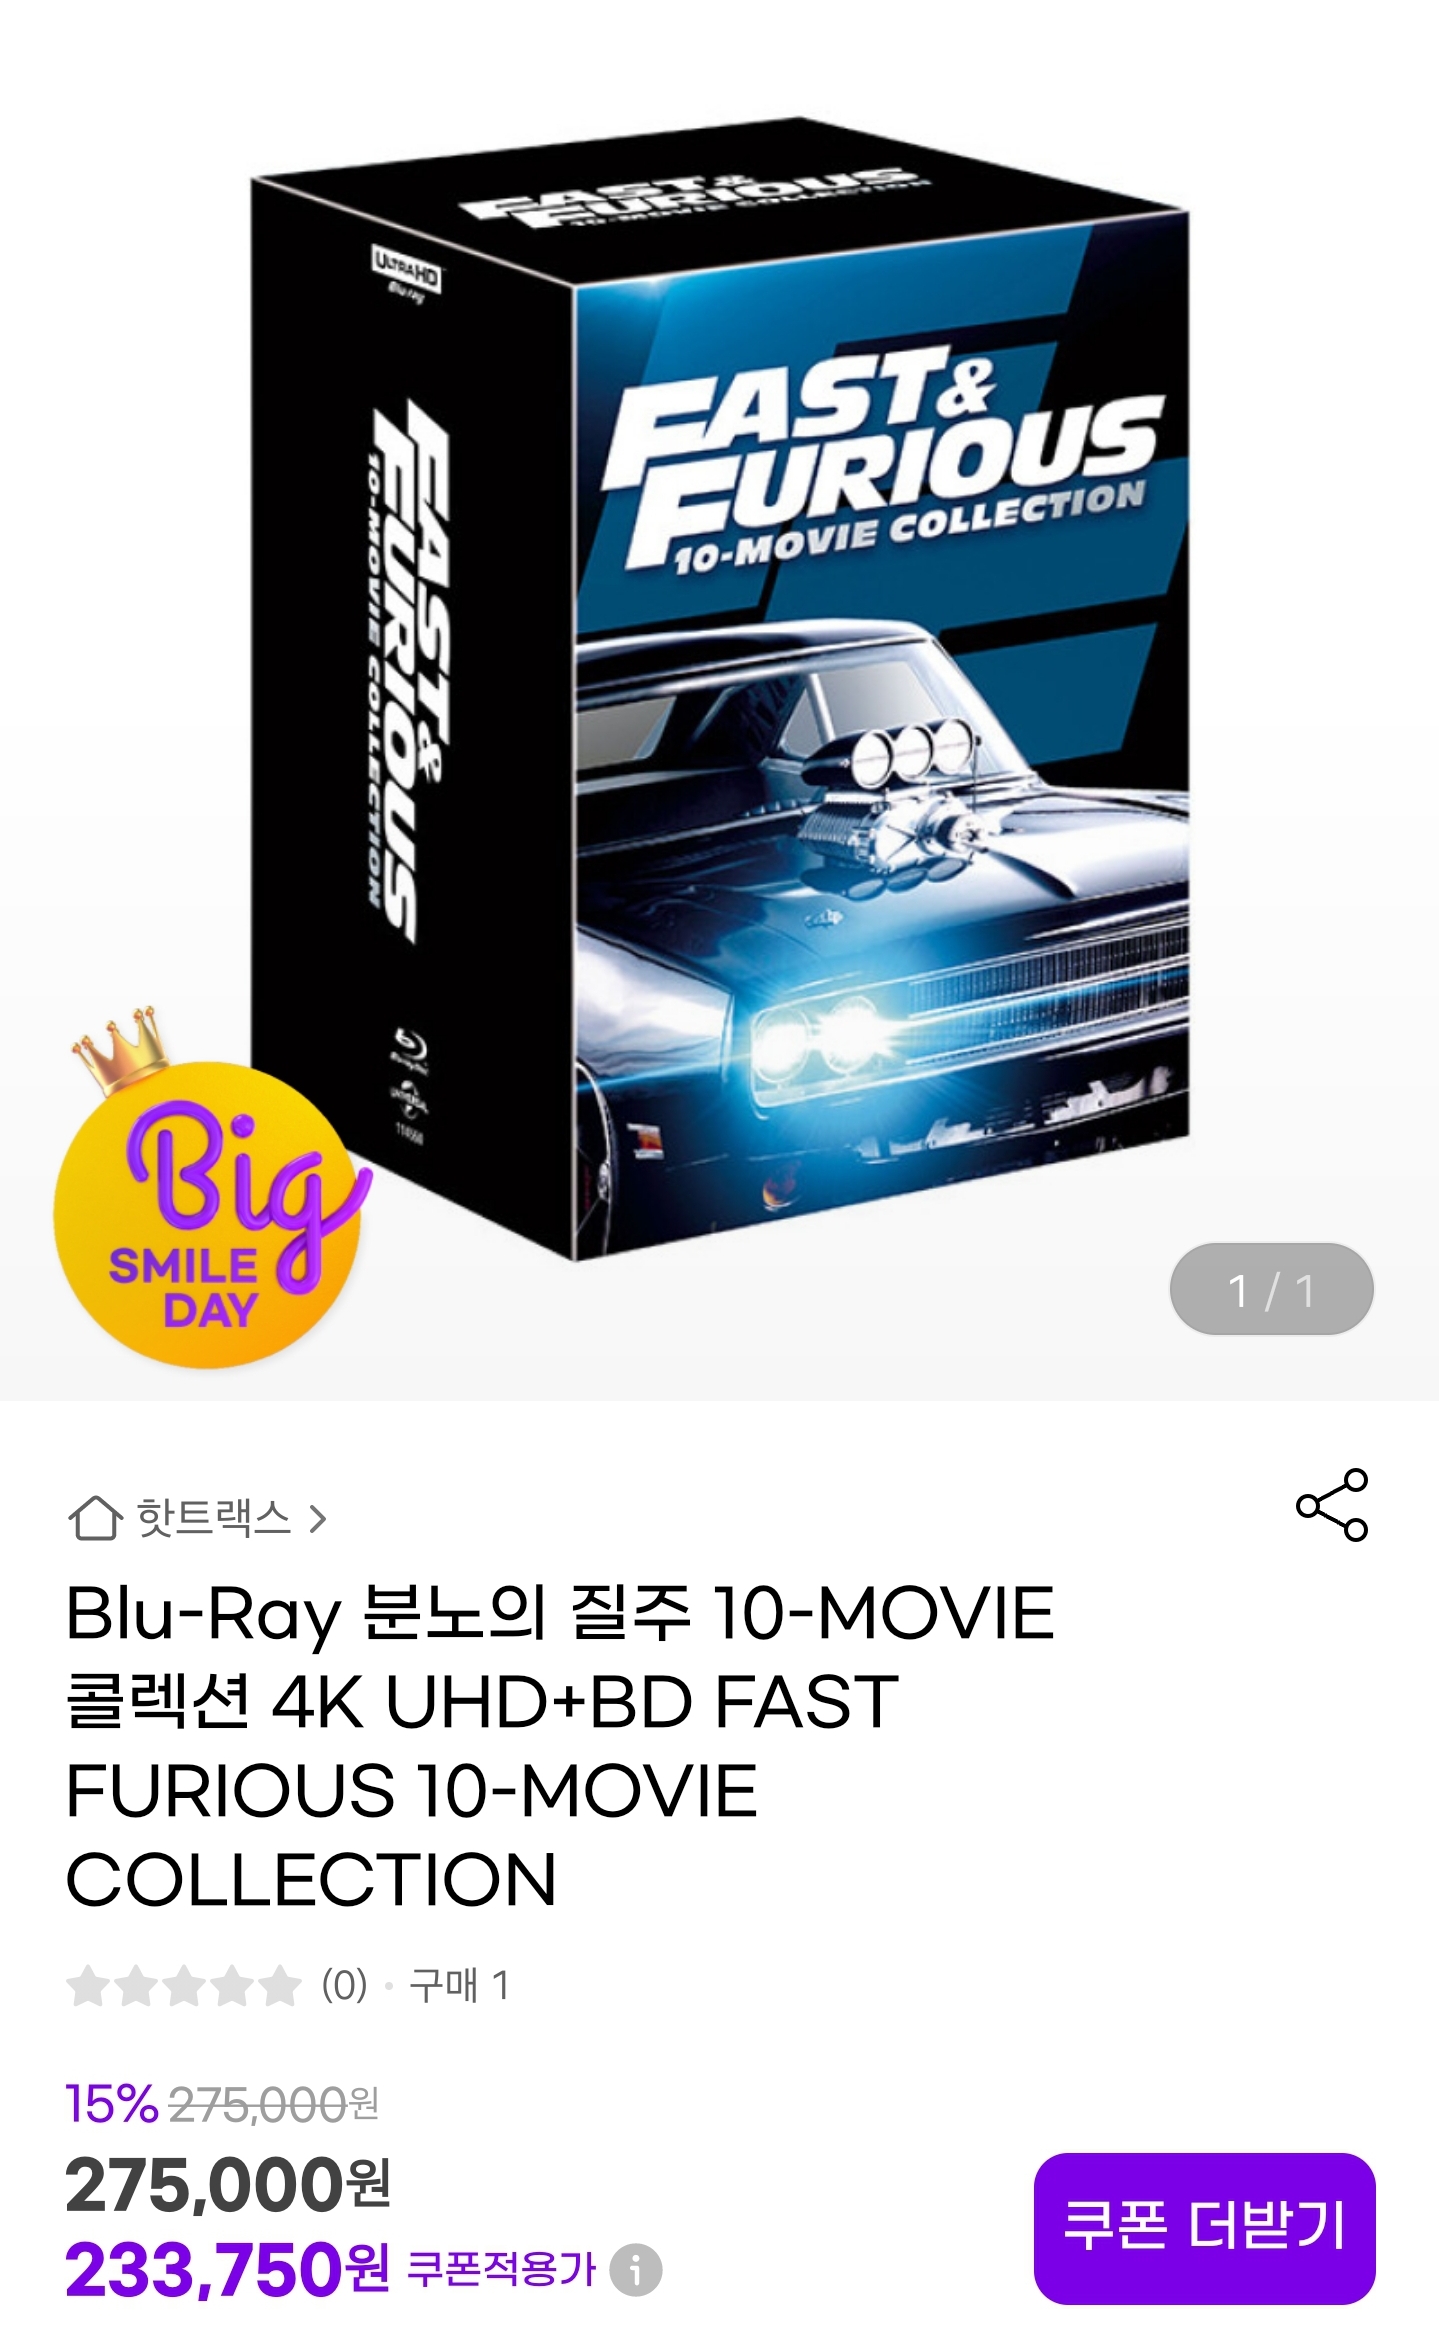1439x2343 pixels.
Task: Tap the Big Smile Day badge
Action: 212,1210
